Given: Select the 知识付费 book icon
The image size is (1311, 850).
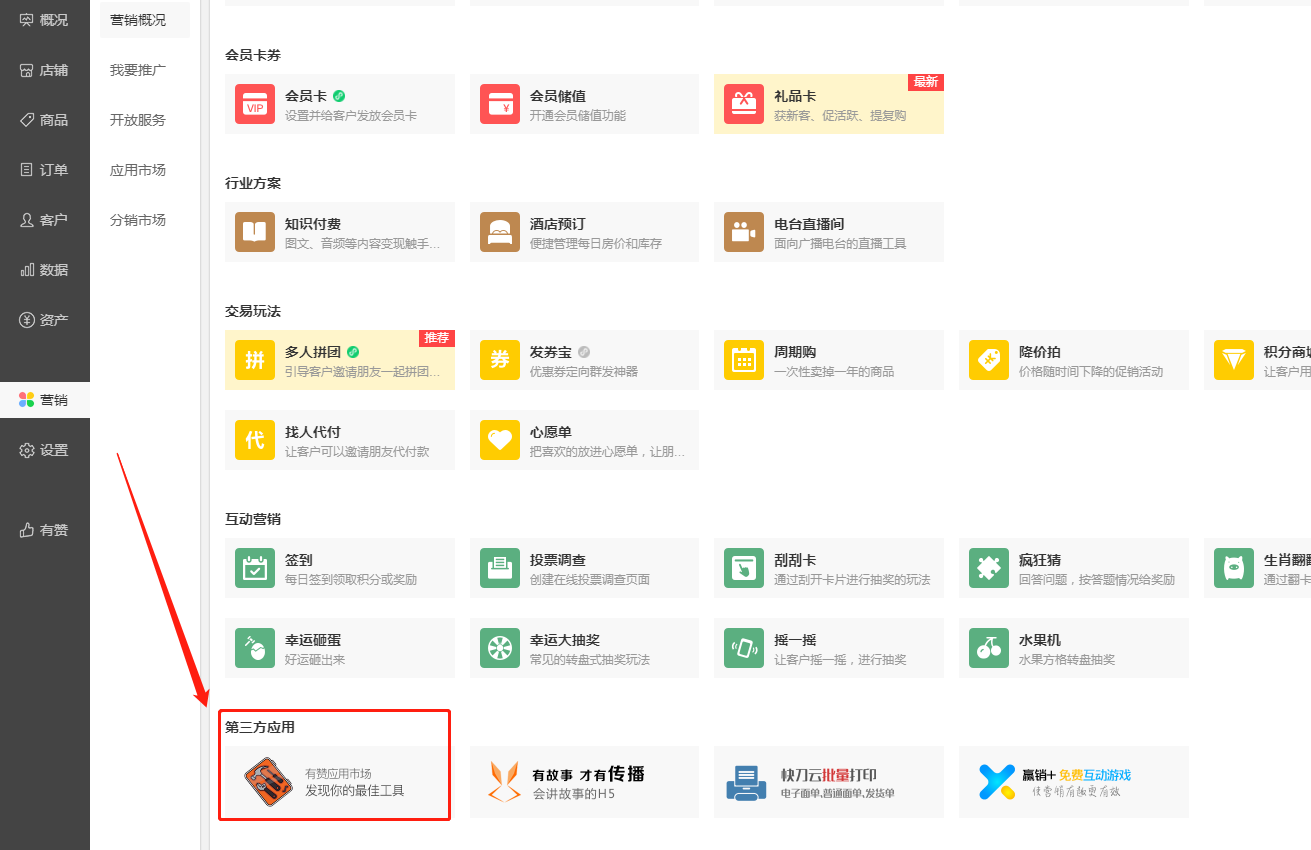Looking at the screenshot, I should pyautogui.click(x=255, y=232).
